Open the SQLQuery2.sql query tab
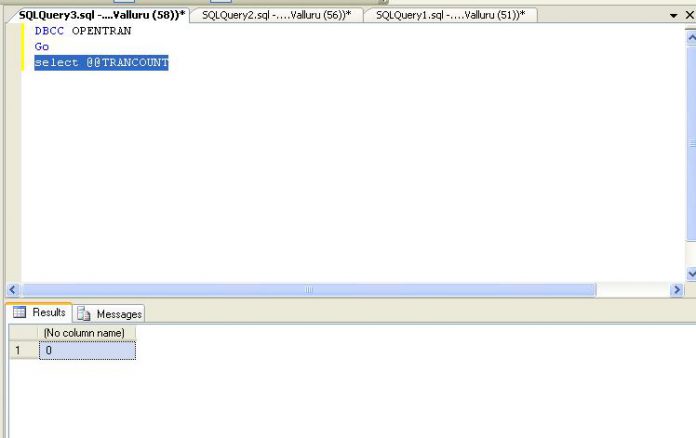Screen dimensions: 696x438 [275, 15]
